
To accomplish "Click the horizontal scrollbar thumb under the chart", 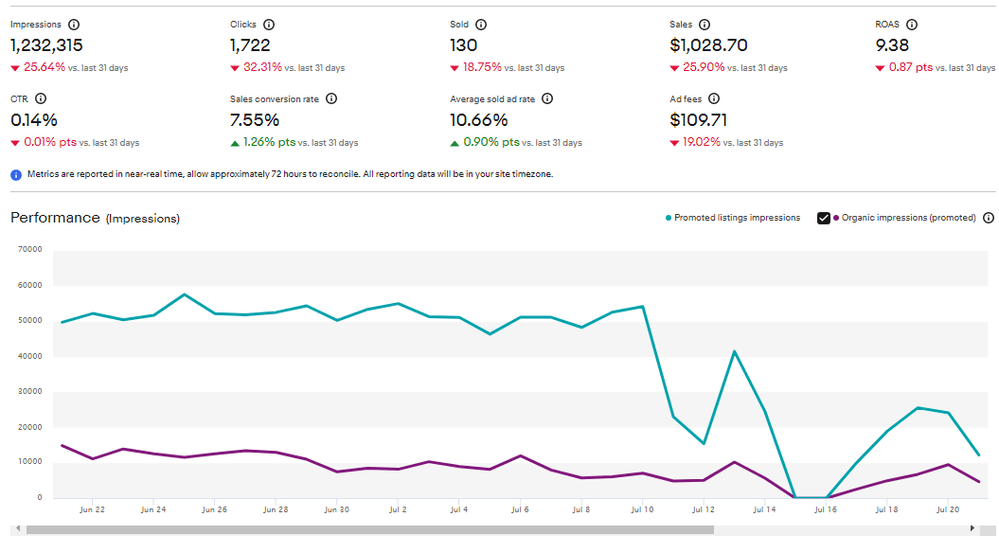I will pos(370,530).
